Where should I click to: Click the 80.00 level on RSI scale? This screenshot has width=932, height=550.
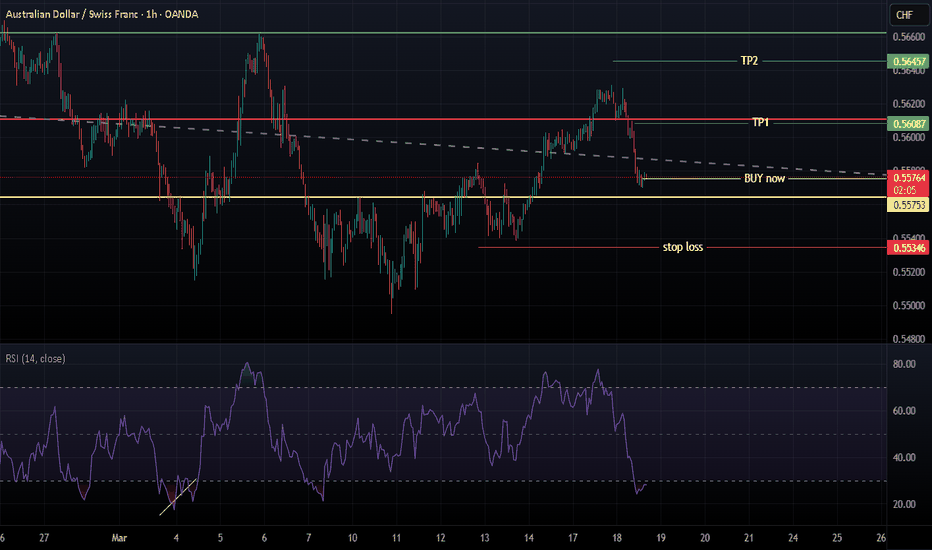tap(904, 364)
